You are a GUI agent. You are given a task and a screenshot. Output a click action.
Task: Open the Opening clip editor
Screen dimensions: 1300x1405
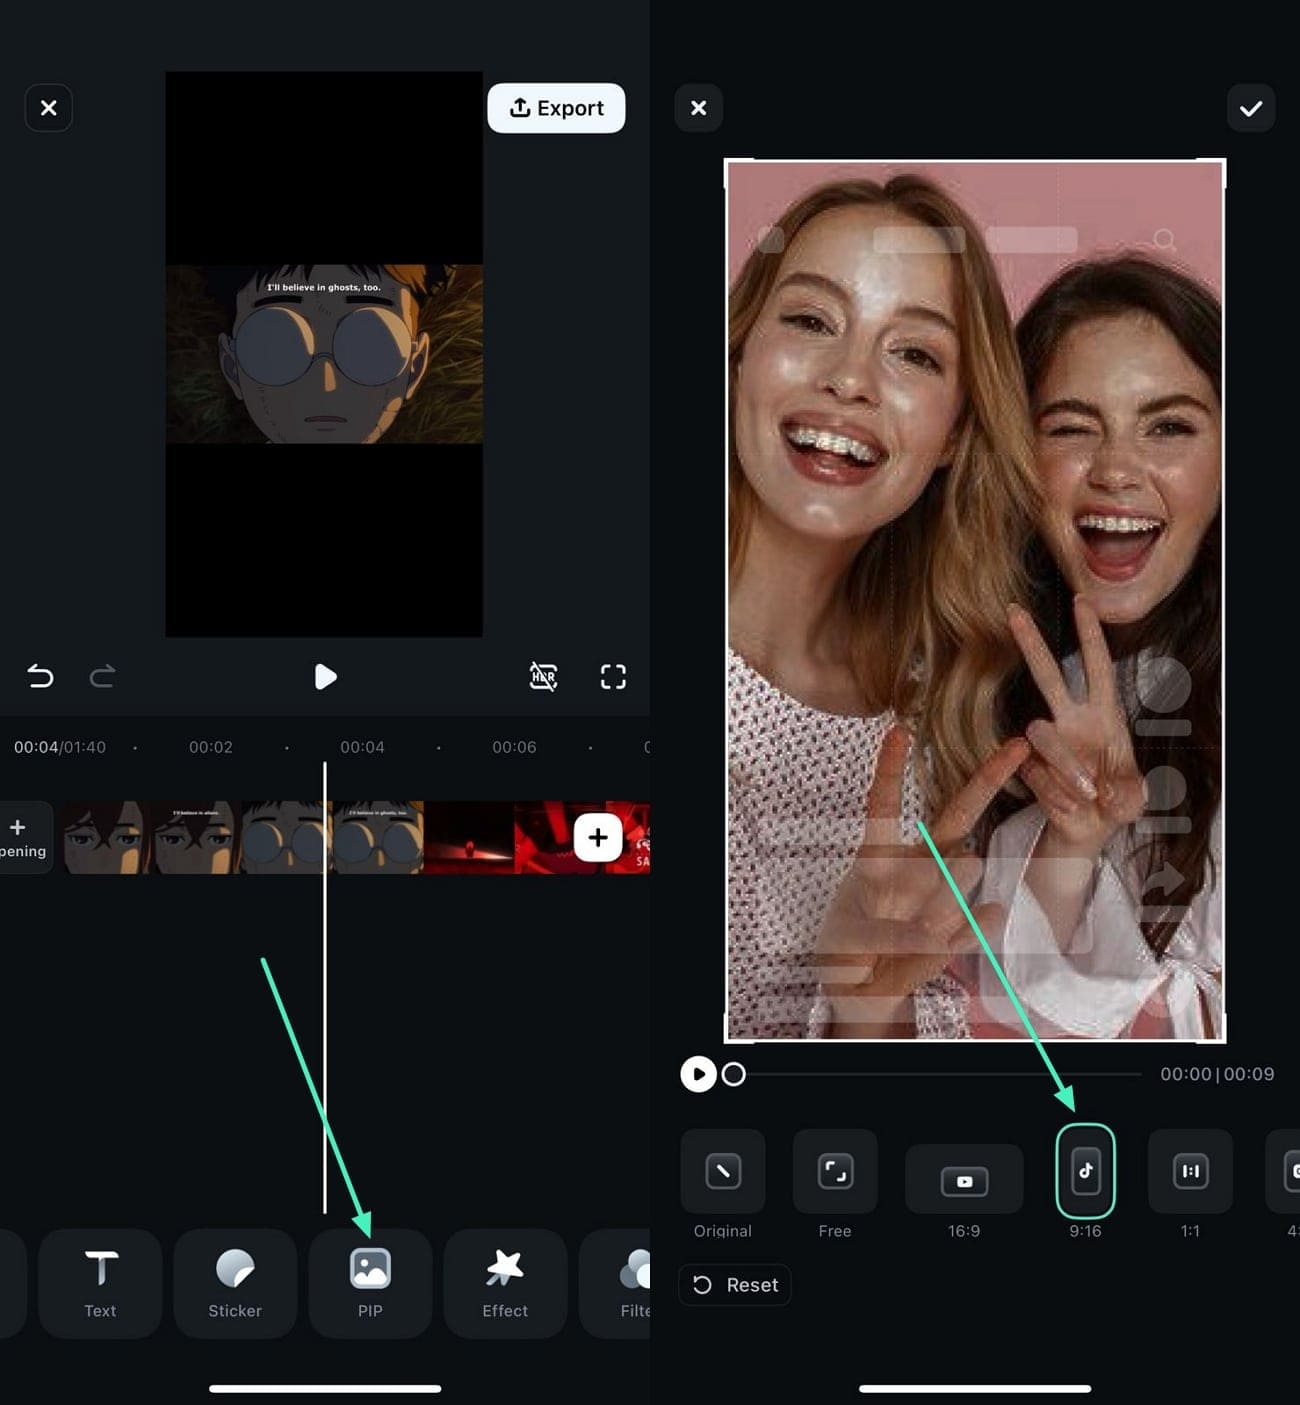18,837
